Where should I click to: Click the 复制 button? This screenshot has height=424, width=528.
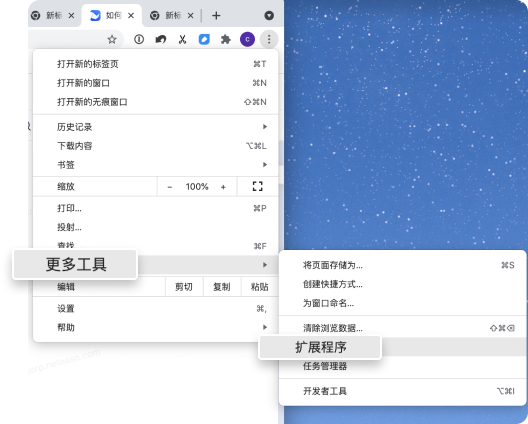[222, 287]
